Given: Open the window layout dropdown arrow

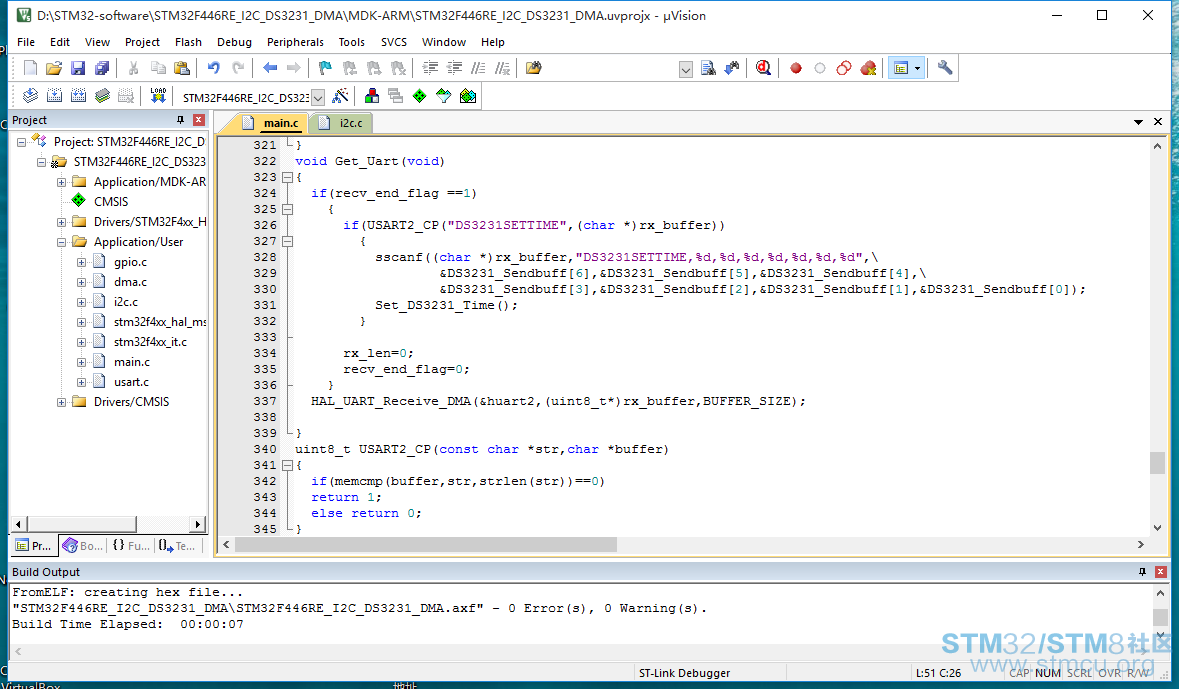Looking at the screenshot, I should click(x=917, y=68).
